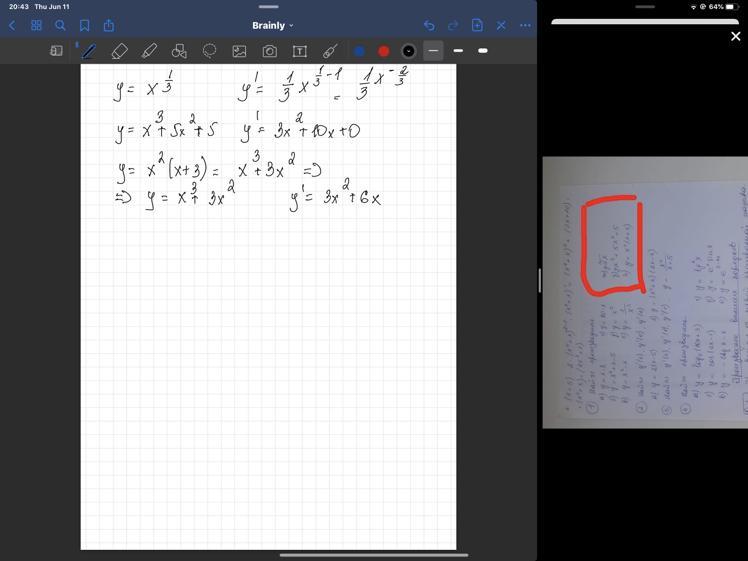748x561 pixels.
Task: Toggle the zoom window tool
Action: [x=56, y=51]
